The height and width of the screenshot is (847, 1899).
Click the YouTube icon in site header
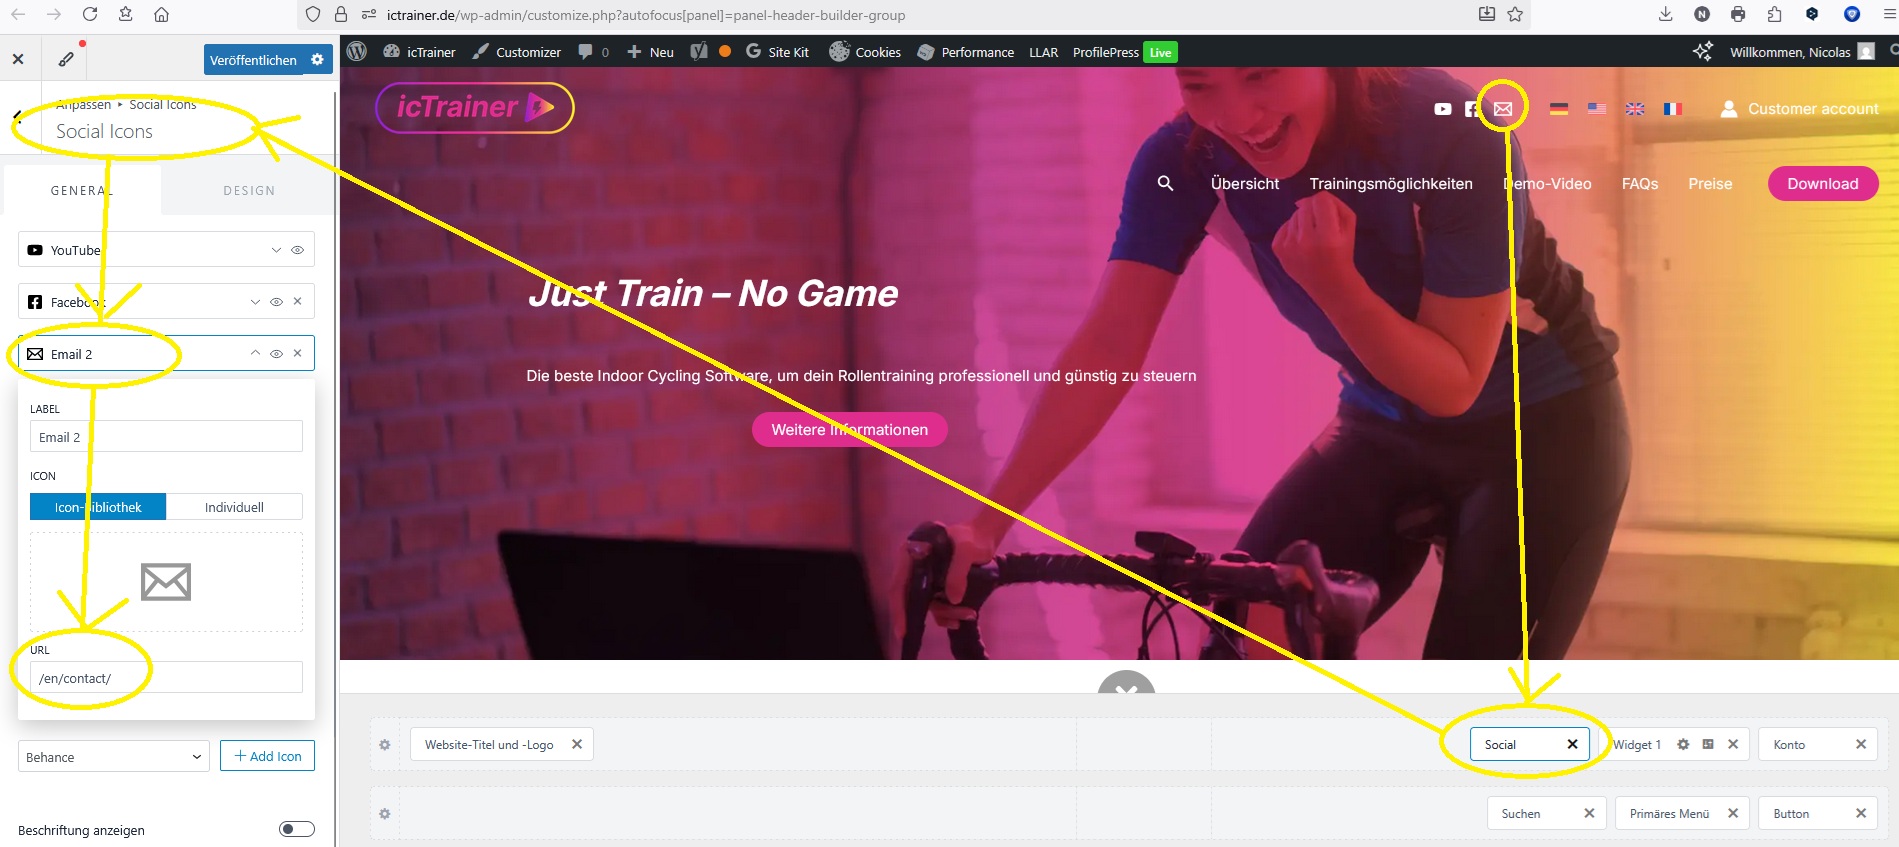pyautogui.click(x=1442, y=109)
